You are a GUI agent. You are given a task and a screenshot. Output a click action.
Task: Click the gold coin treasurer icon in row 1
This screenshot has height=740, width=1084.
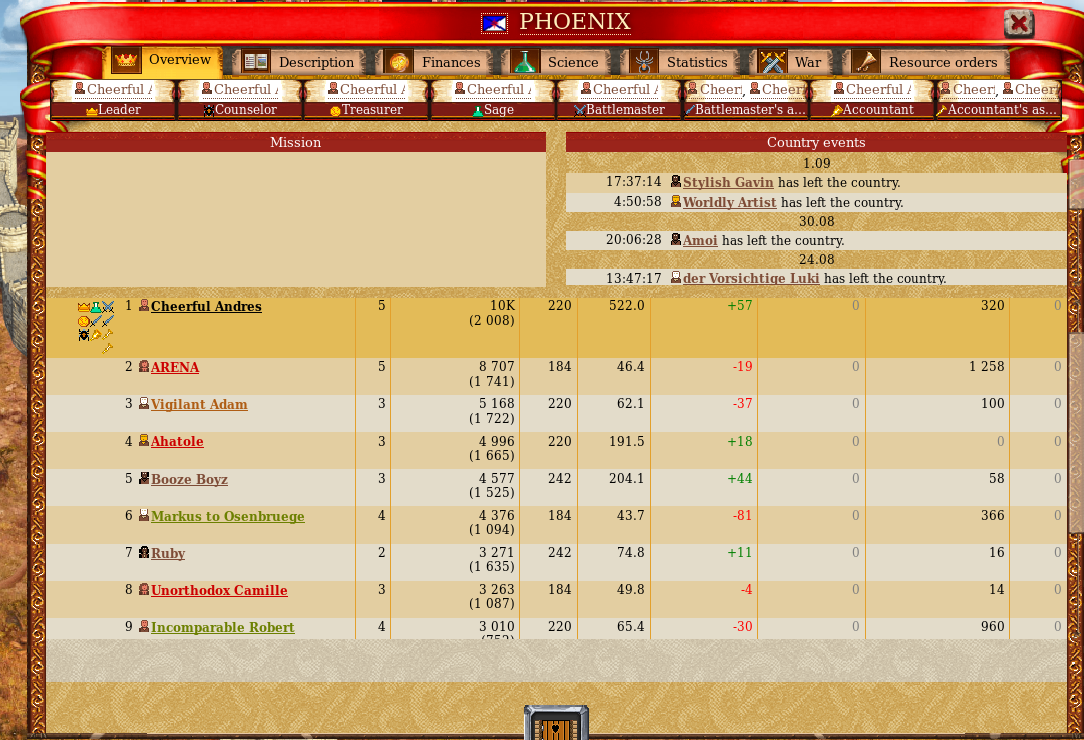tap(84, 322)
